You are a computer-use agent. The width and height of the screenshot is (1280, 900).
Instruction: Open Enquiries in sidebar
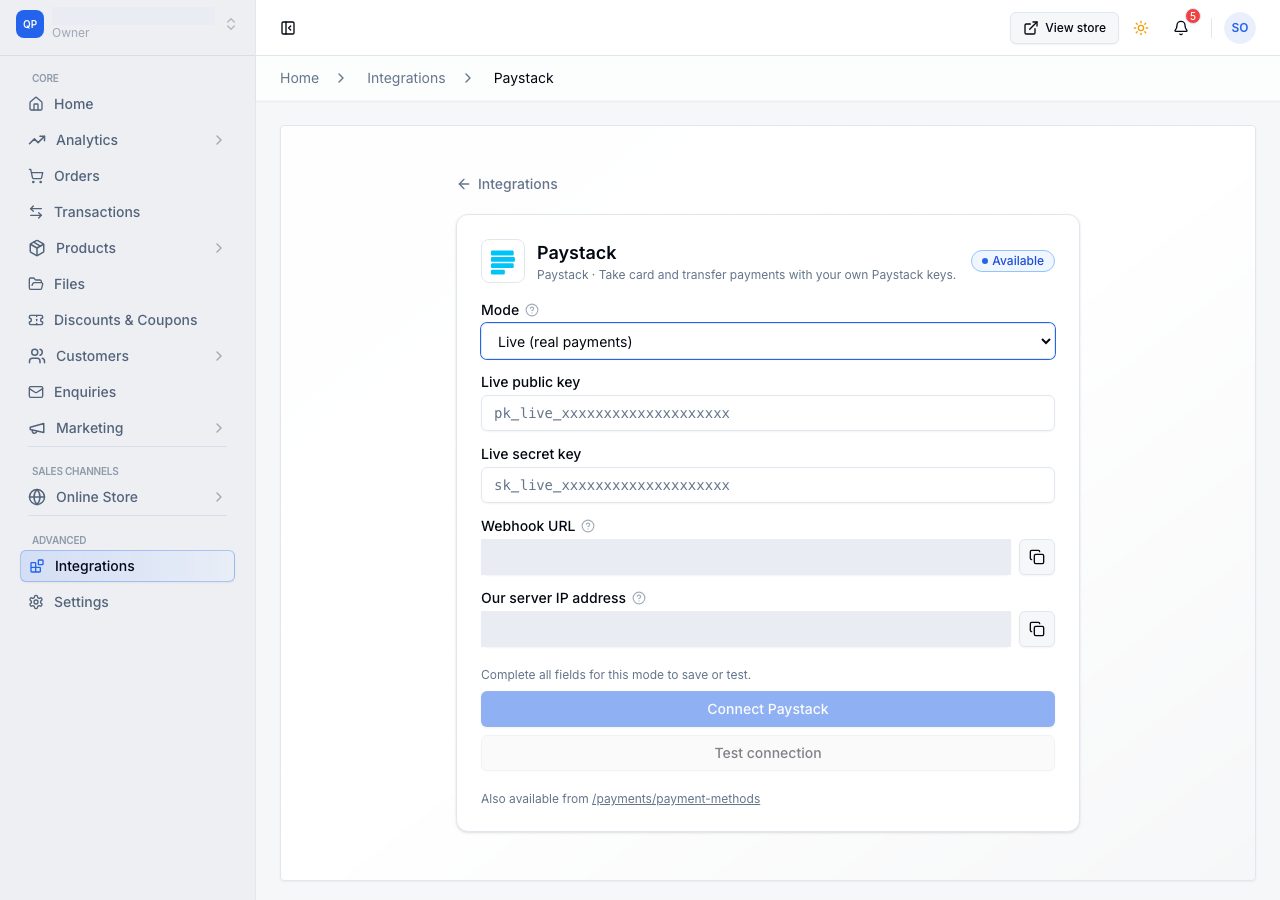pyautogui.click(x=127, y=392)
